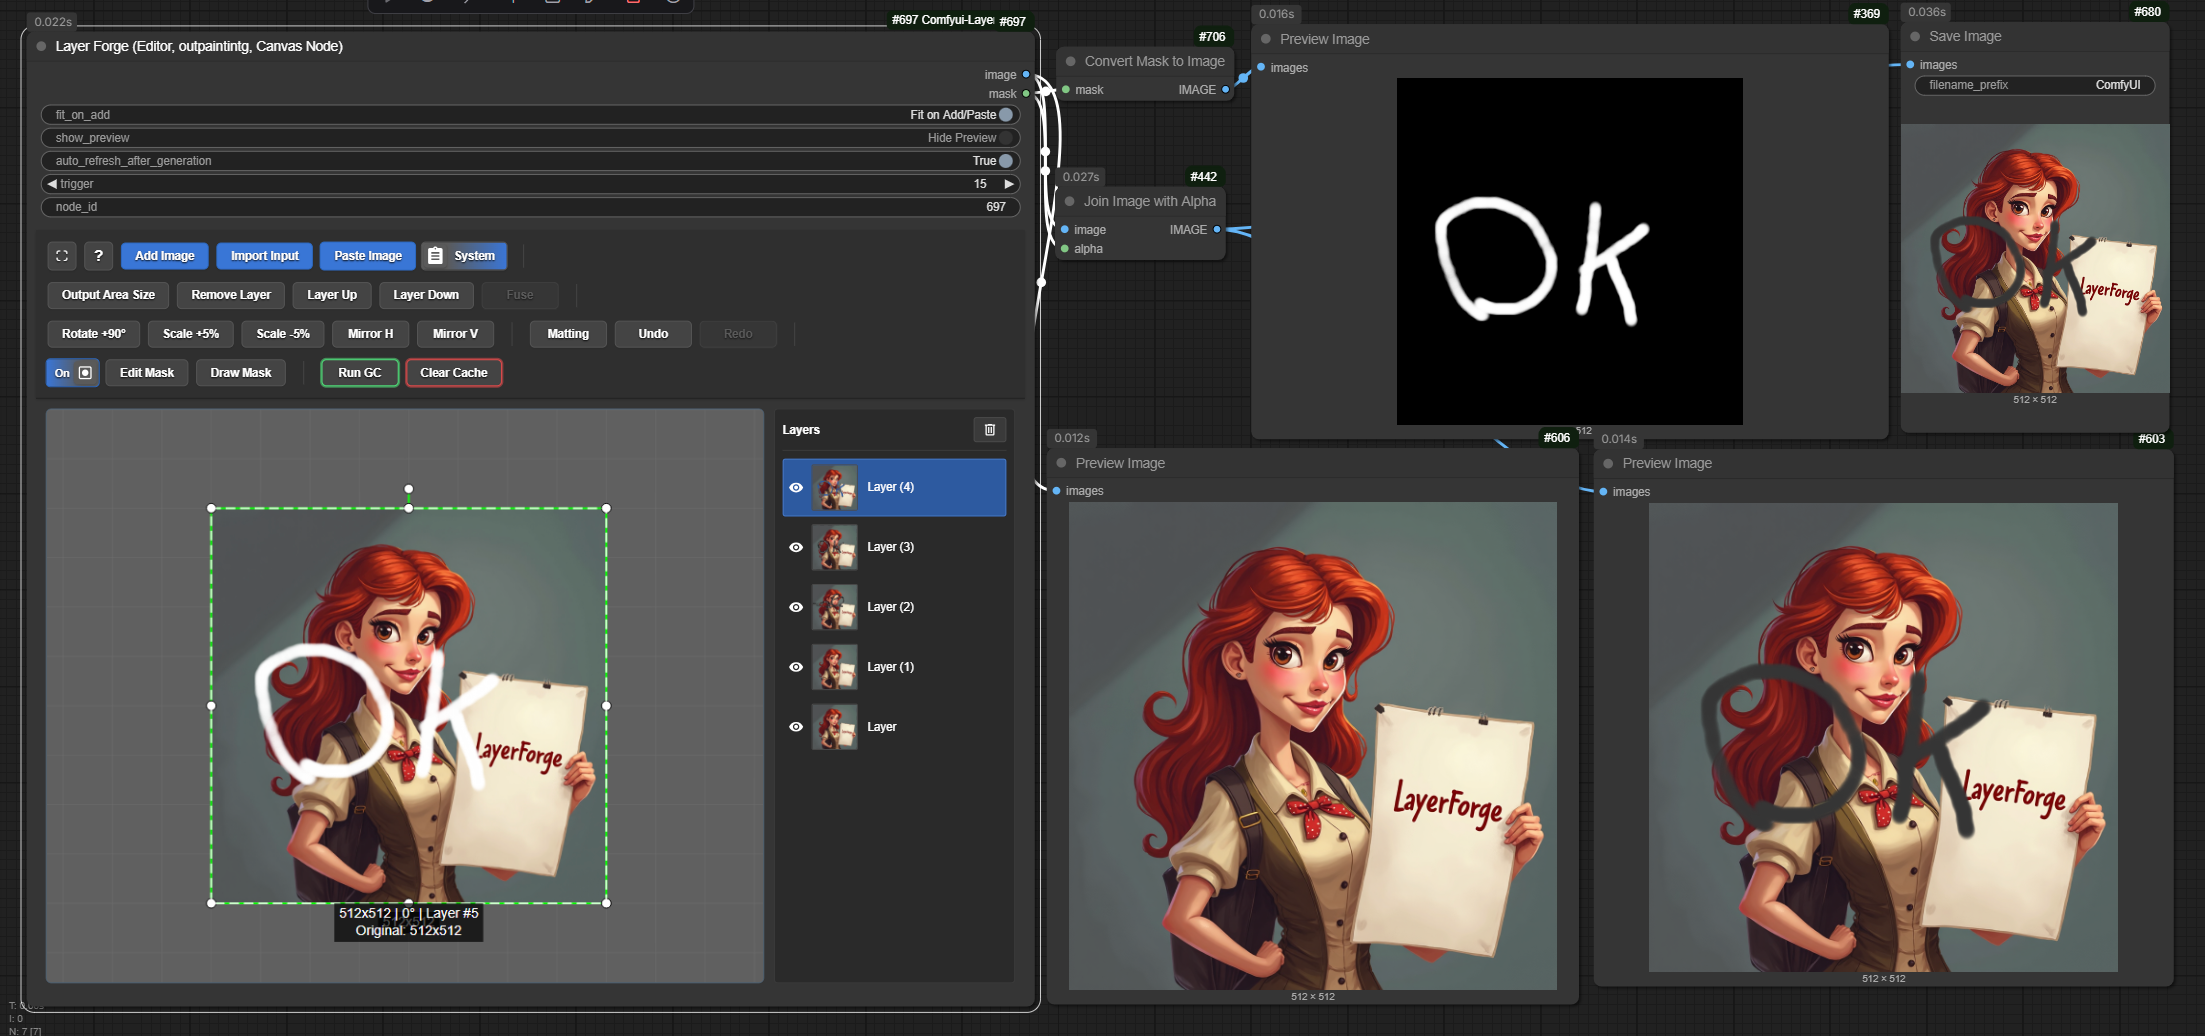Click the fullscreen canvas icon button
Viewport: 2205px width, 1036px height.
tap(62, 256)
